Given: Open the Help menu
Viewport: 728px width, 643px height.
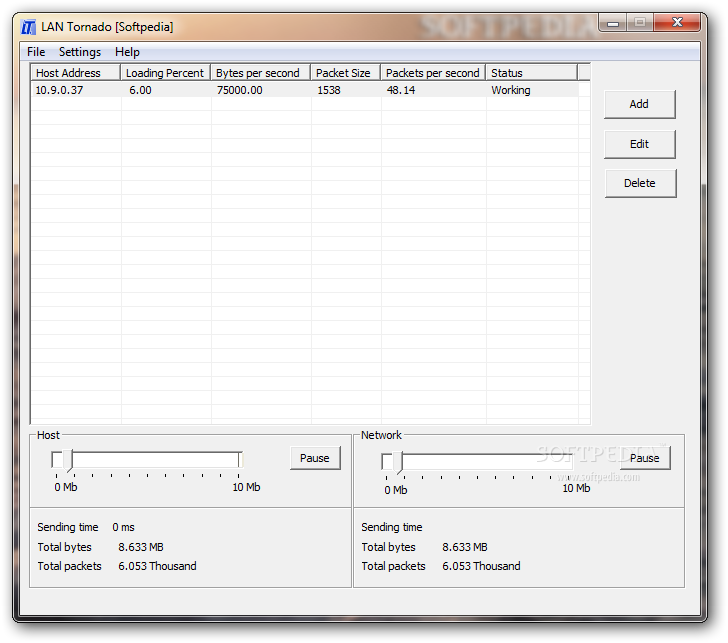Looking at the screenshot, I should pos(127,52).
